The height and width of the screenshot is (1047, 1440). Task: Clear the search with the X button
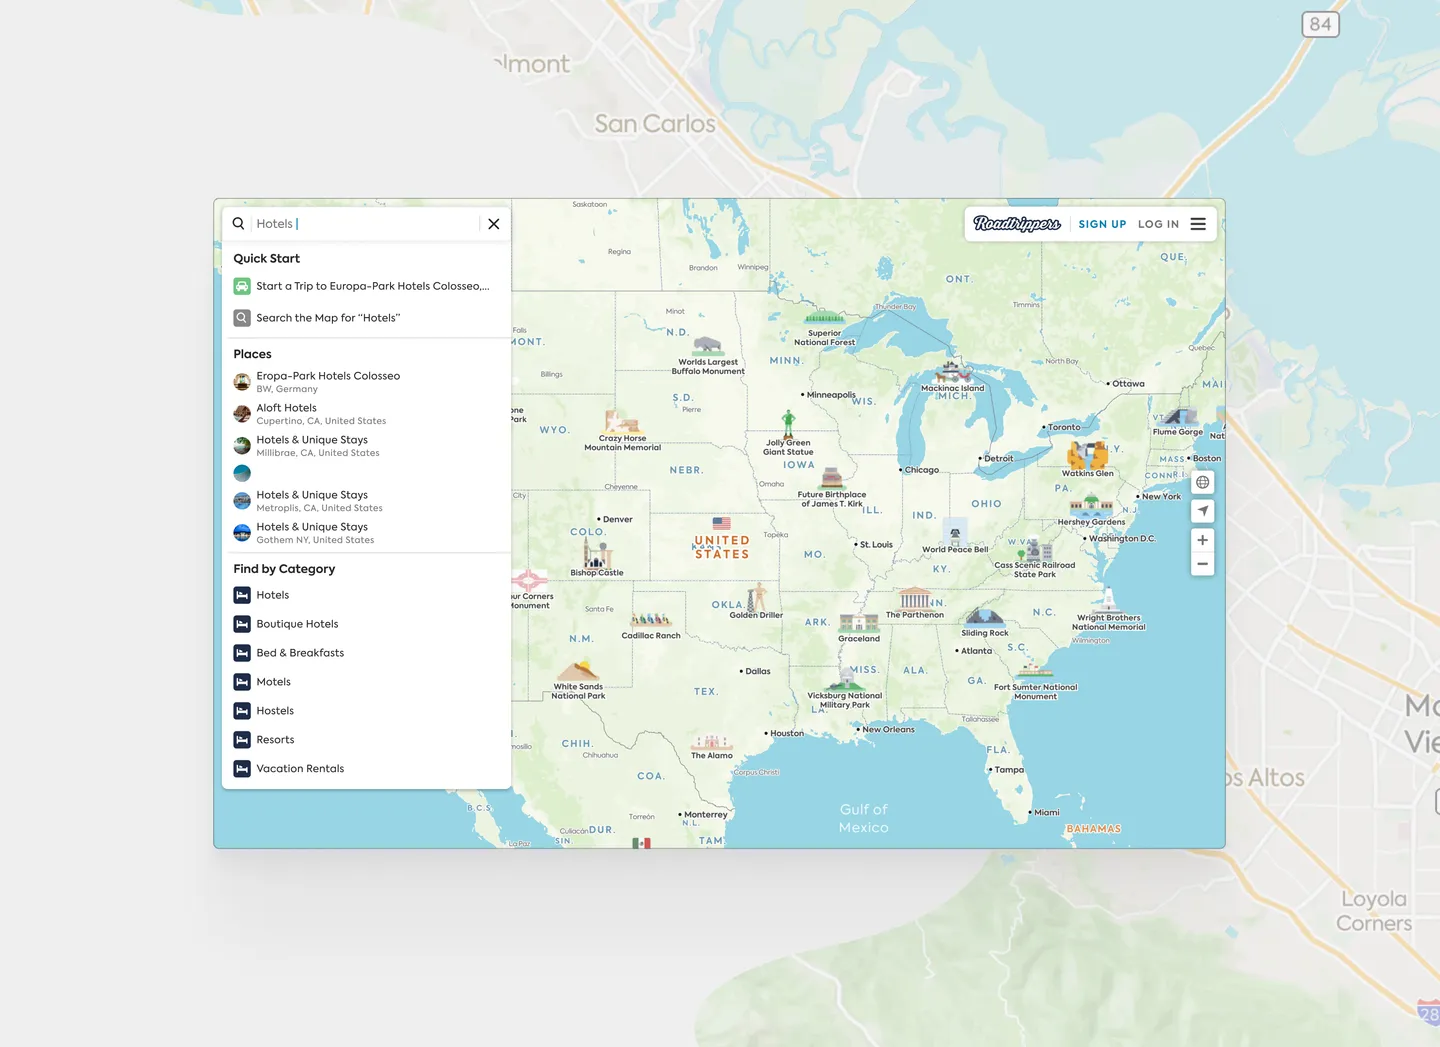[x=494, y=224]
